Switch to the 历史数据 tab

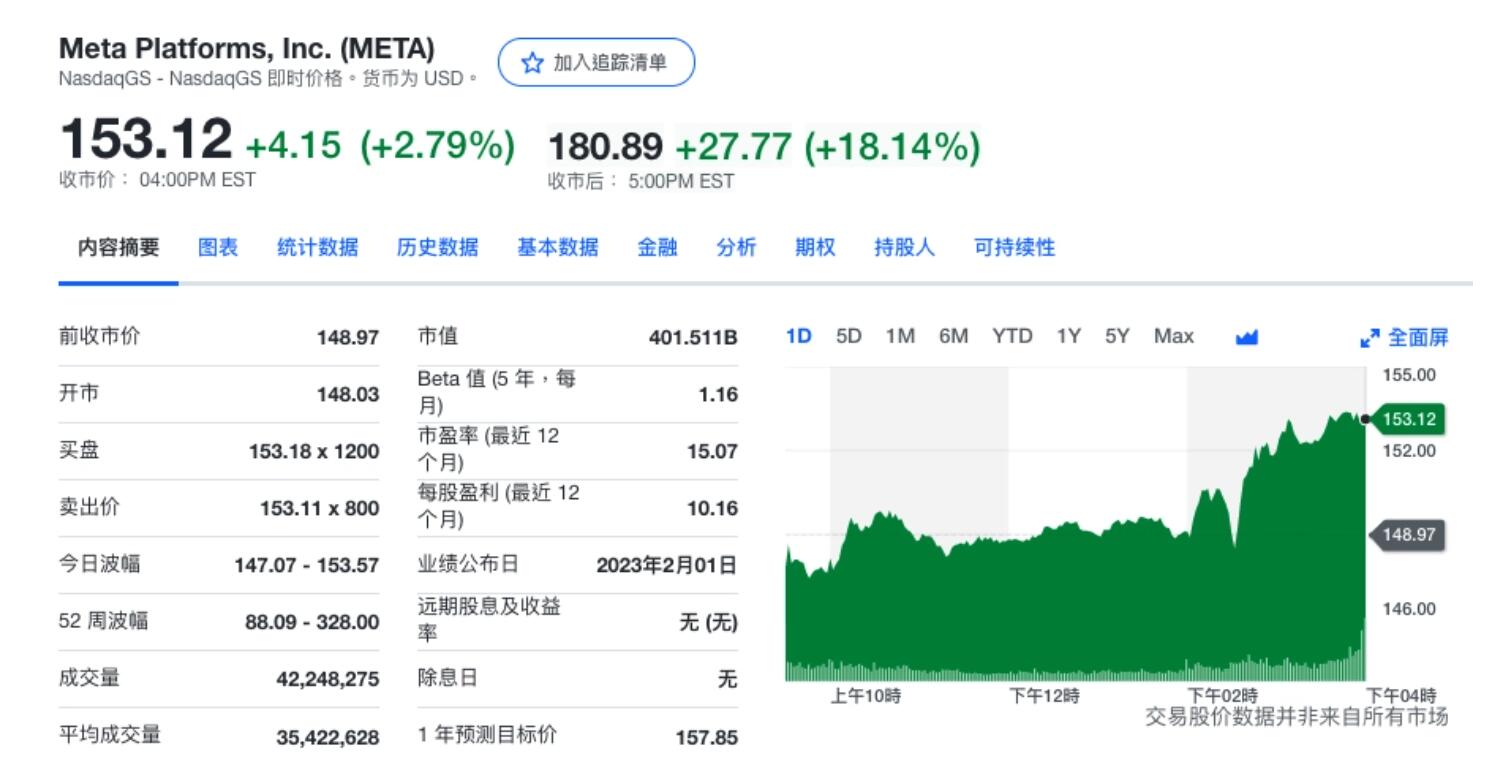[437, 247]
